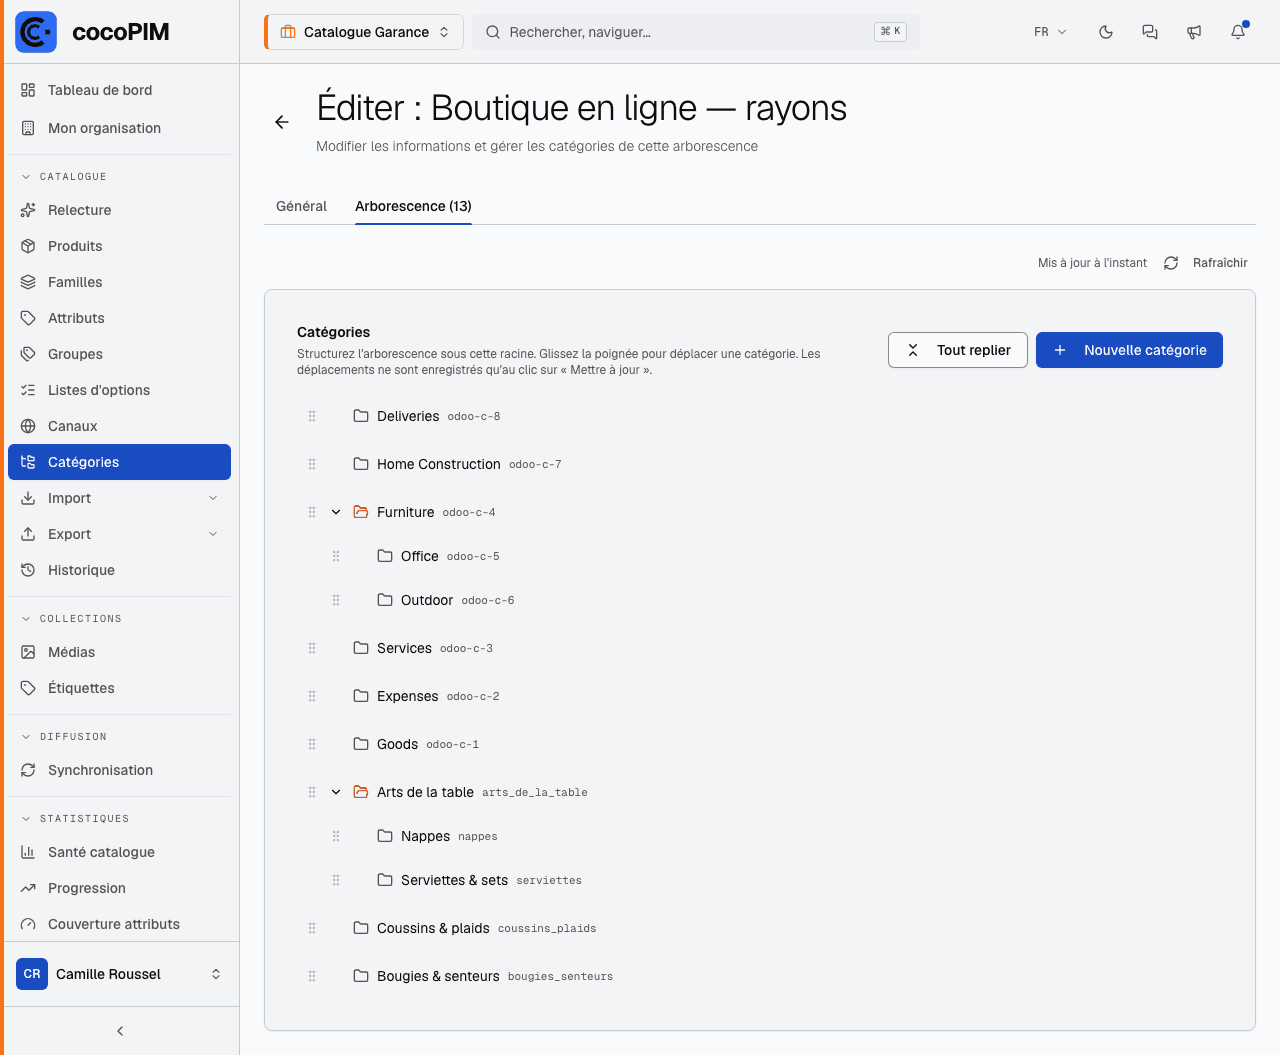Open Santé catalogue in the sidebar
Viewport: 1280px width, 1055px height.
click(x=120, y=852)
